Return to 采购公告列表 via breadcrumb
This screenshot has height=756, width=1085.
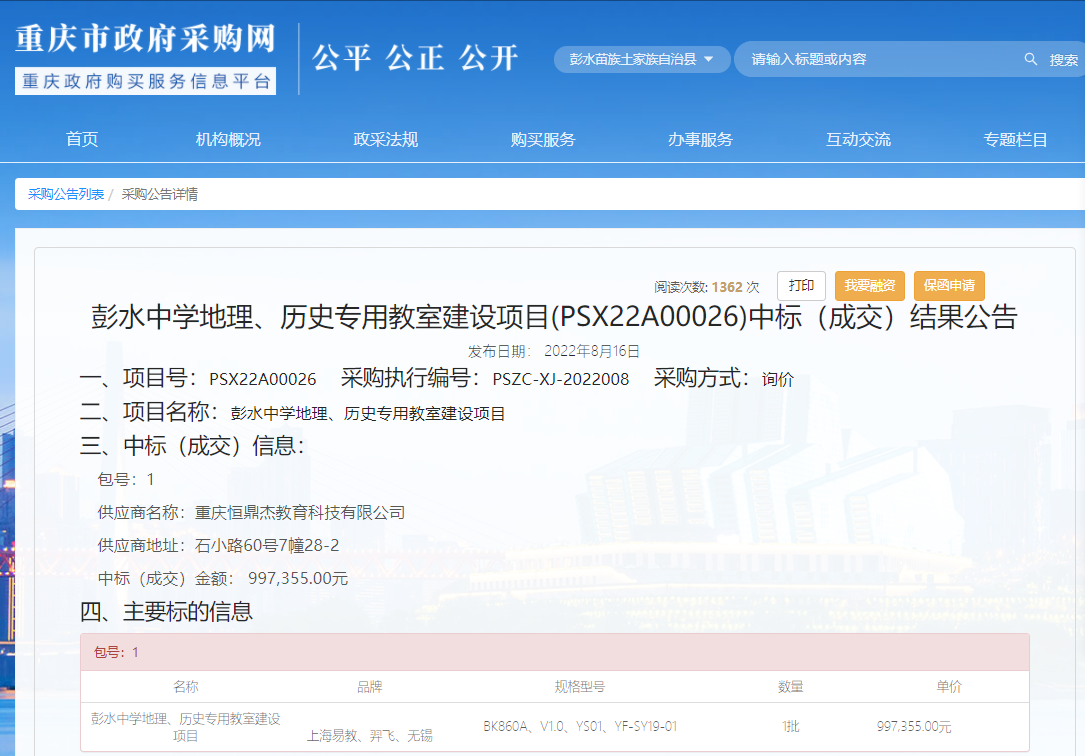tap(66, 194)
